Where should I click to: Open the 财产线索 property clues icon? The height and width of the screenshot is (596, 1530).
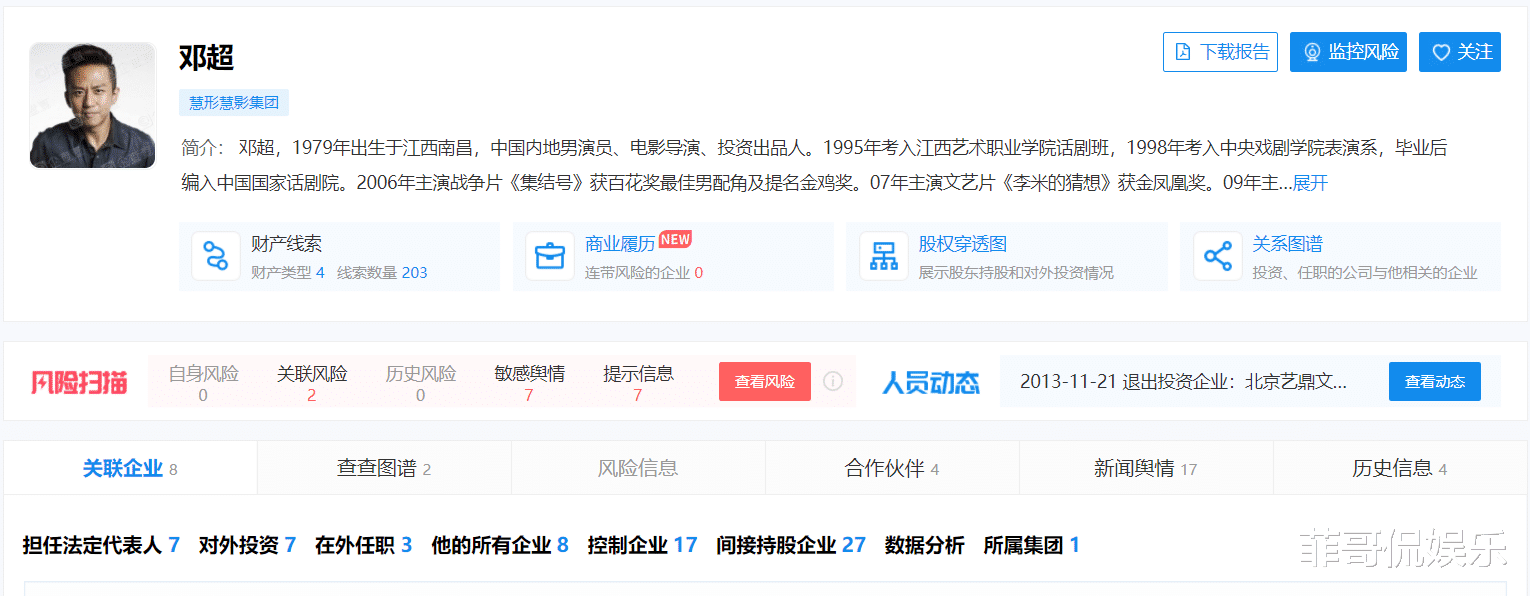pyautogui.click(x=215, y=256)
